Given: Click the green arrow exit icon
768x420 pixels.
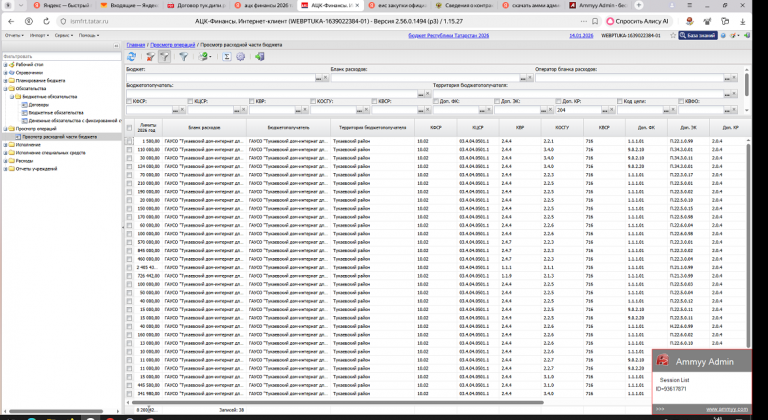Looking at the screenshot, I should click(x=260, y=57).
